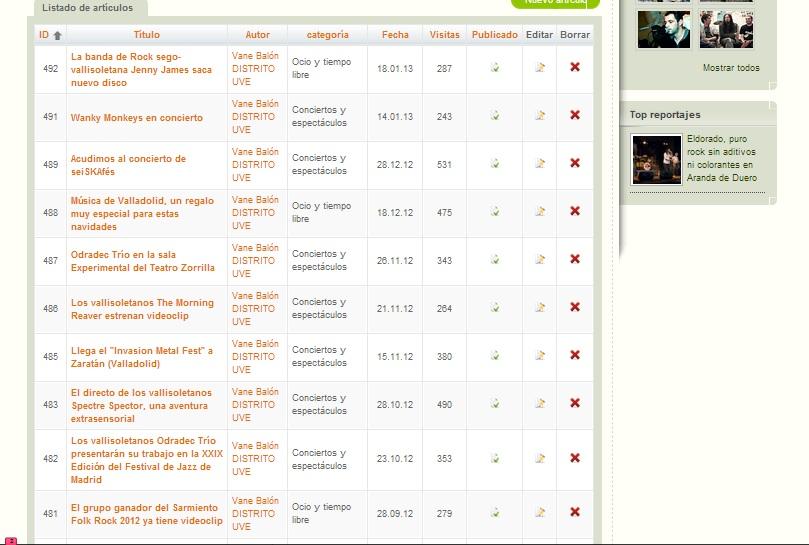This screenshot has width=809, height=545.
Task: Delete article 481 with the red X
Action: (x=575, y=512)
